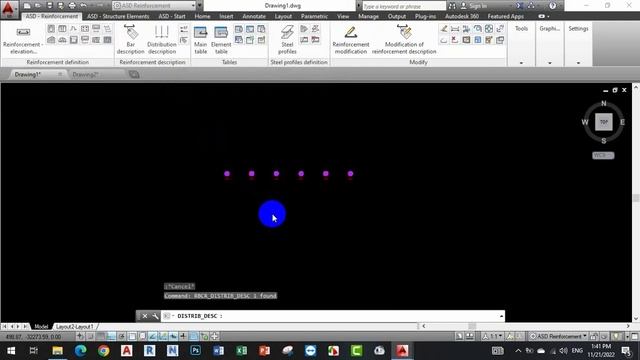Click Modification of reinforcement description tool
640x360 pixels.
404,40
